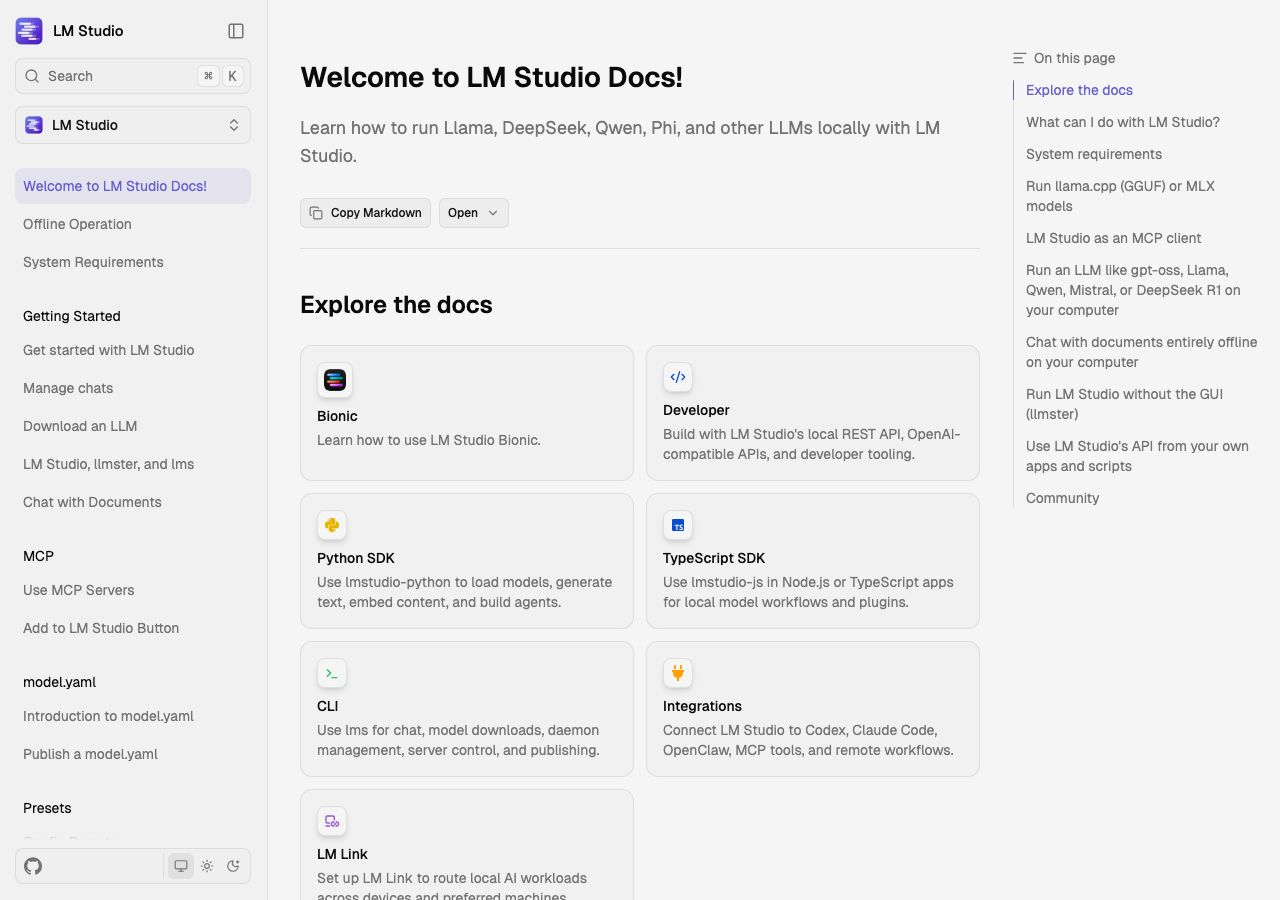Viewport: 1280px width, 900px height.
Task: Jump to Explore the docs section
Action: pyautogui.click(x=1079, y=90)
